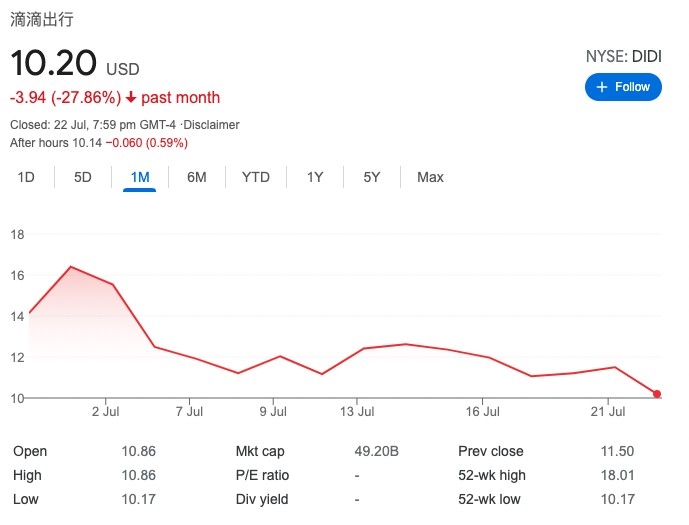Click the P/E ratio label

point(262,475)
